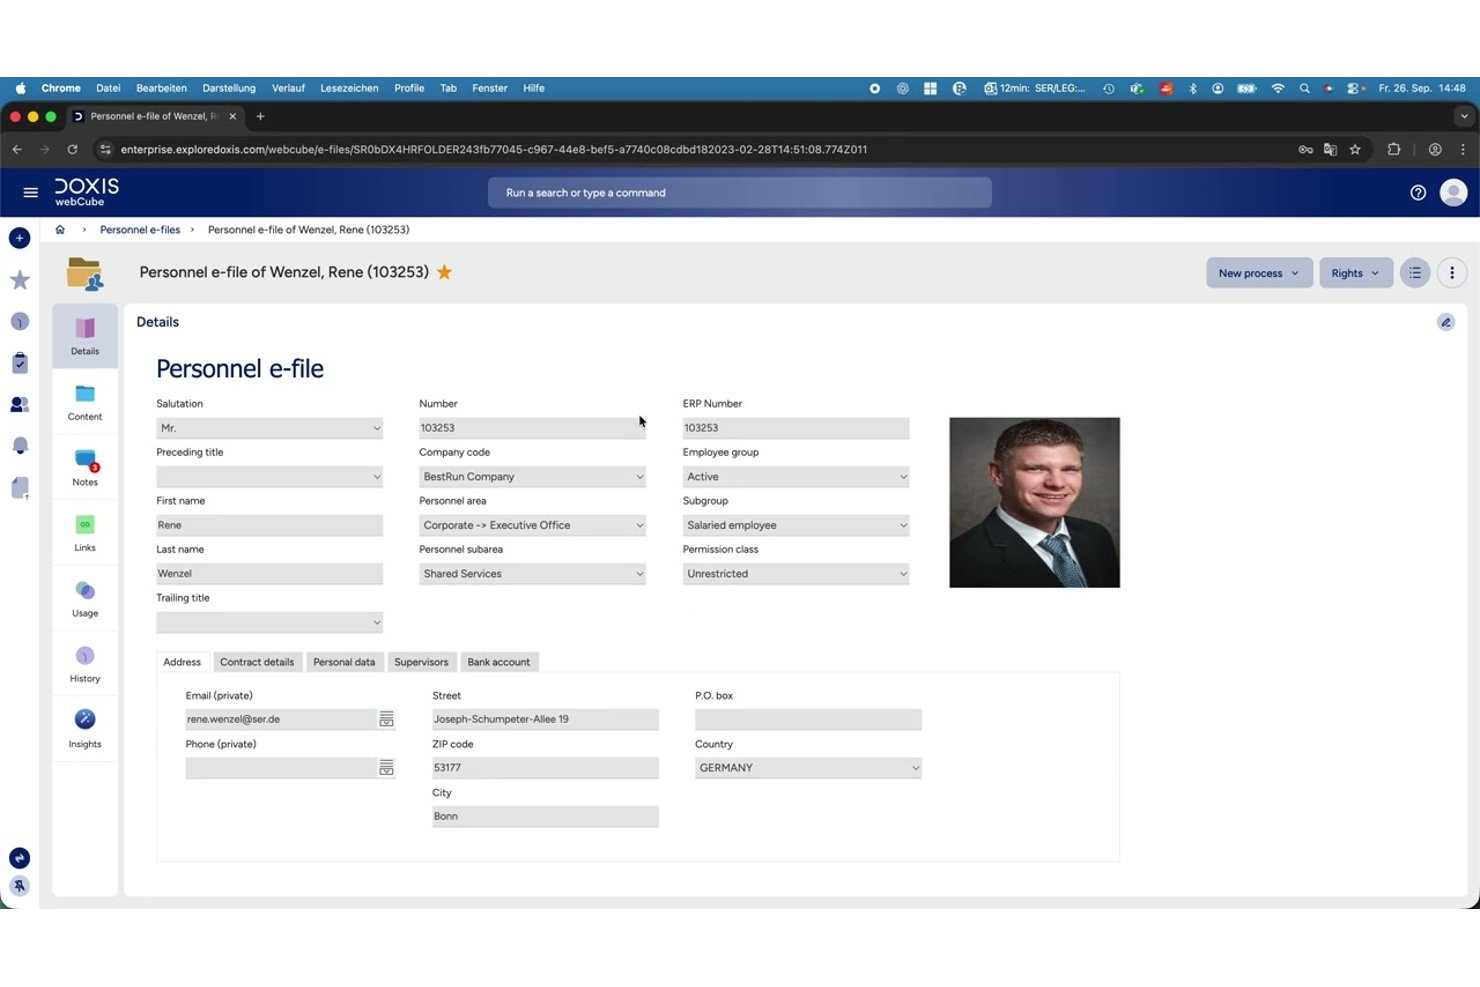Open the Verlauf menu in menu bar
This screenshot has width=1480, height=987.
point(288,88)
